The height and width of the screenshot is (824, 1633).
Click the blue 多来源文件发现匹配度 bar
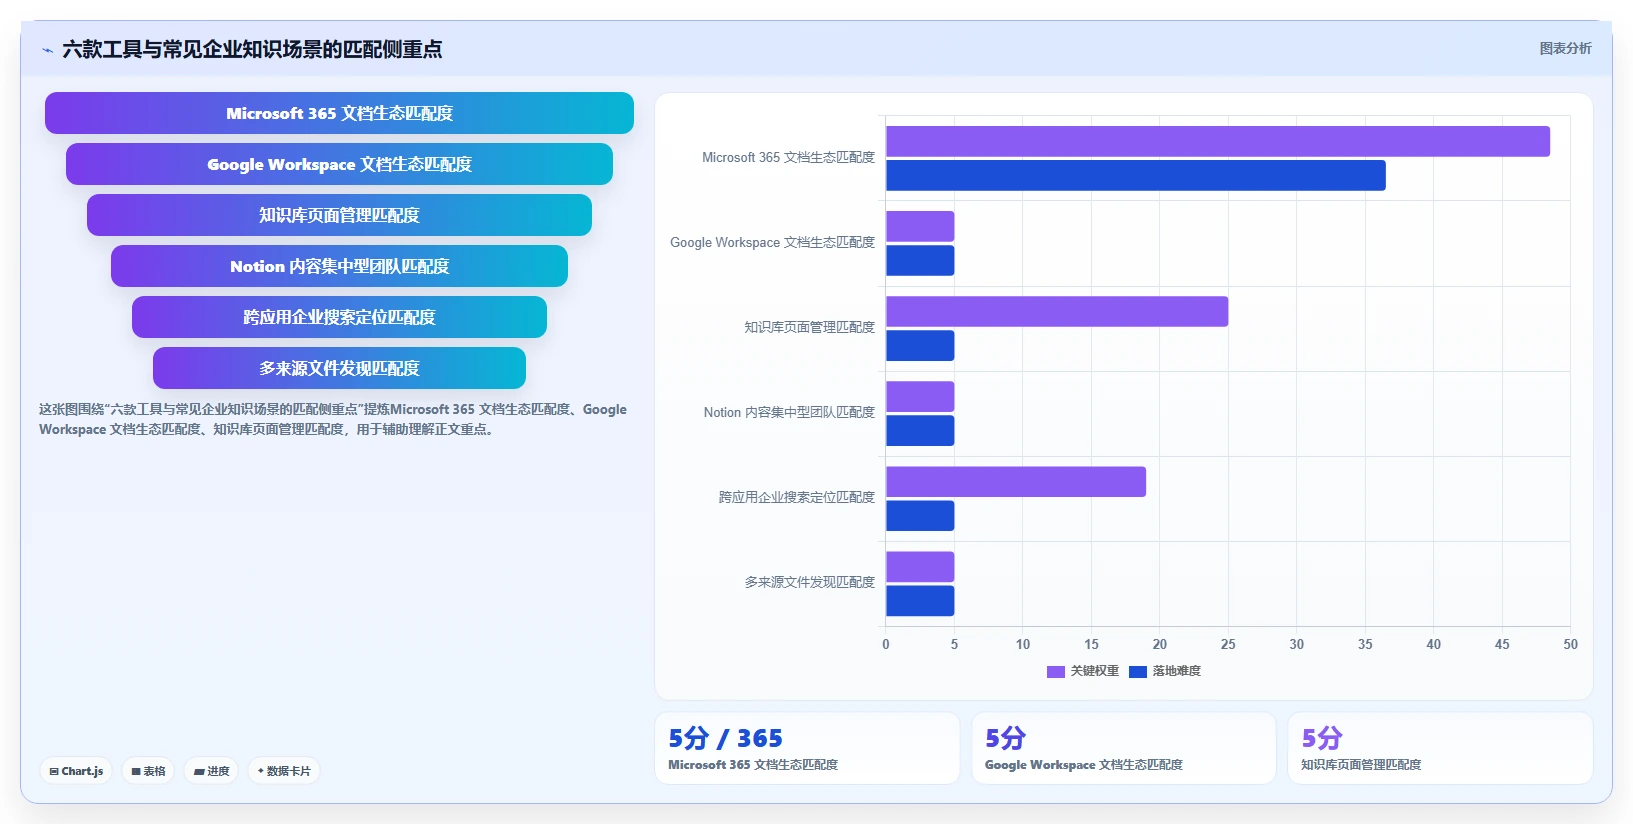tap(920, 601)
